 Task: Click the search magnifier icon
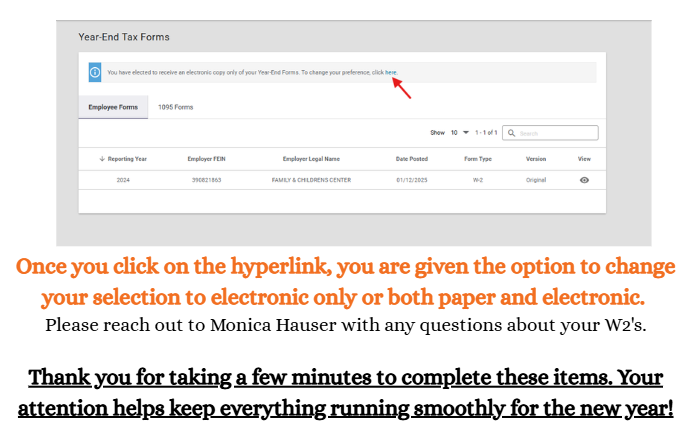click(511, 132)
